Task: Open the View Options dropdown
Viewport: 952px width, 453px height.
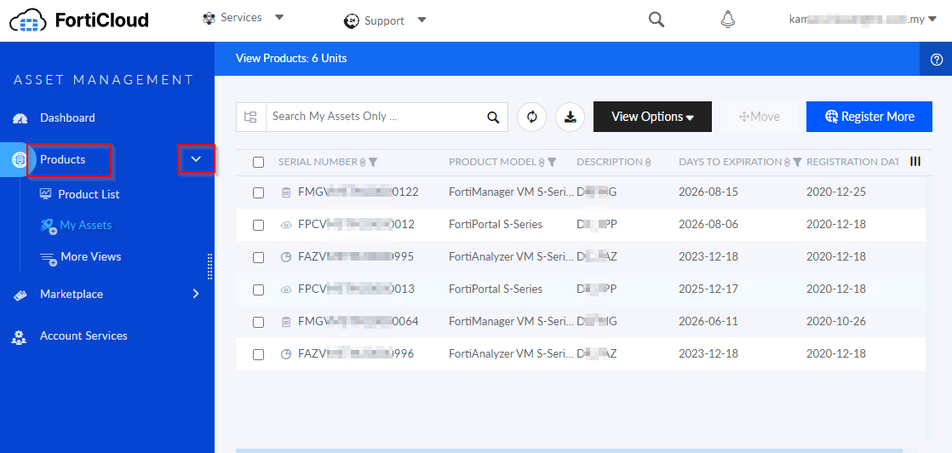Action: click(652, 117)
